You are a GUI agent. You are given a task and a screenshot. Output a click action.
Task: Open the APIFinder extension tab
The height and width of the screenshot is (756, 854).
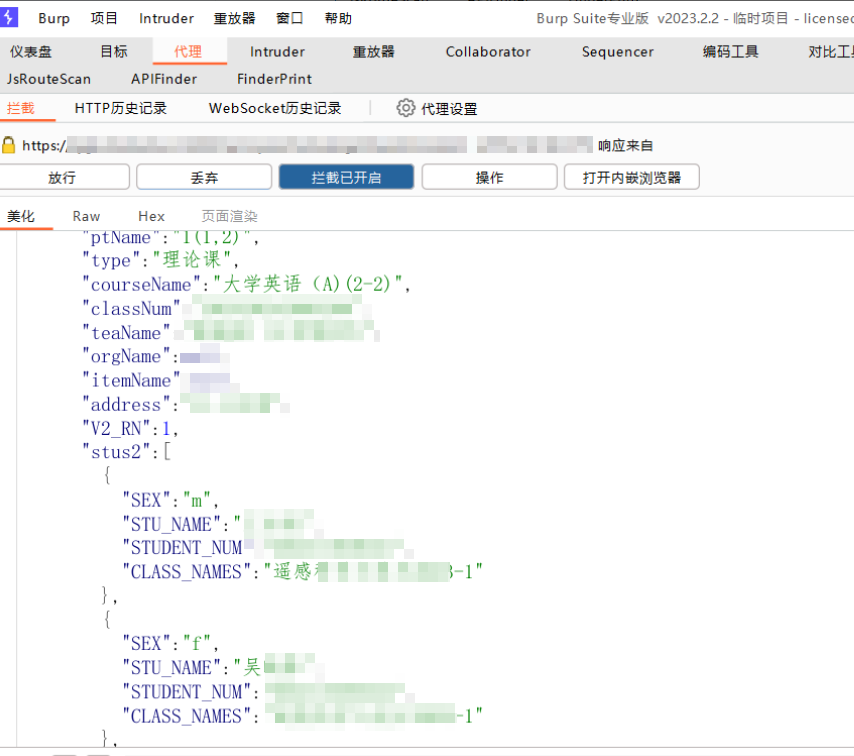click(x=164, y=79)
